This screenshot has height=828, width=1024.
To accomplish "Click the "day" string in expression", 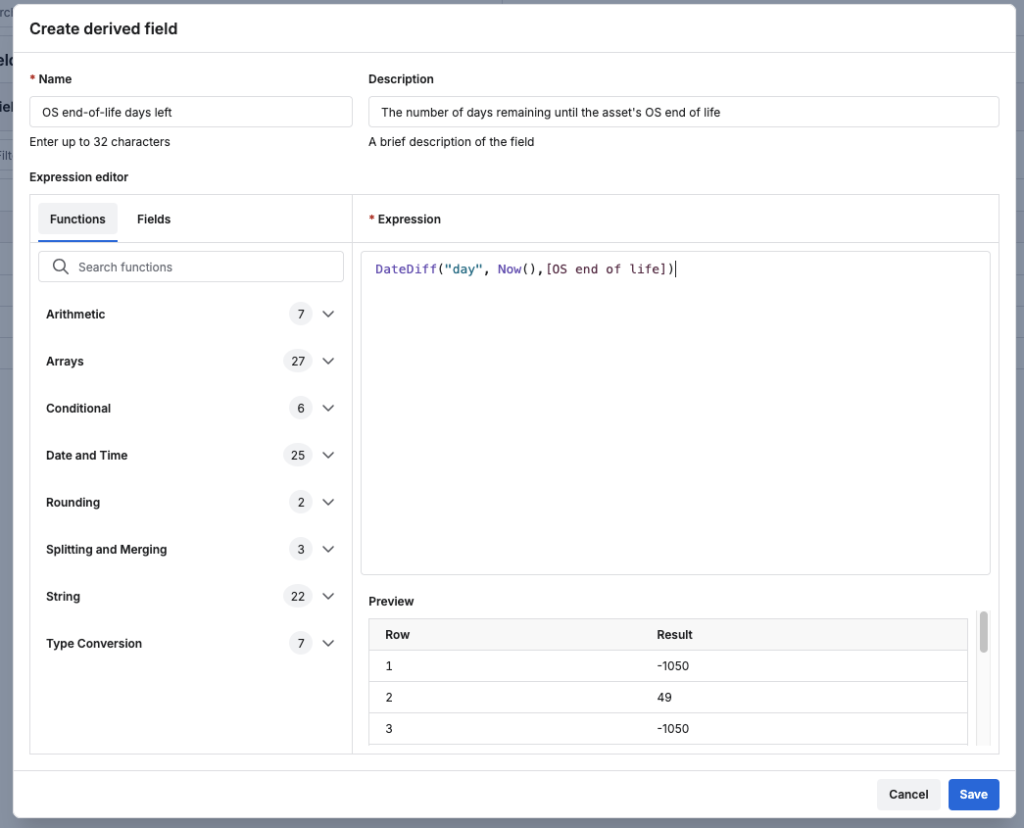I will [463, 269].
